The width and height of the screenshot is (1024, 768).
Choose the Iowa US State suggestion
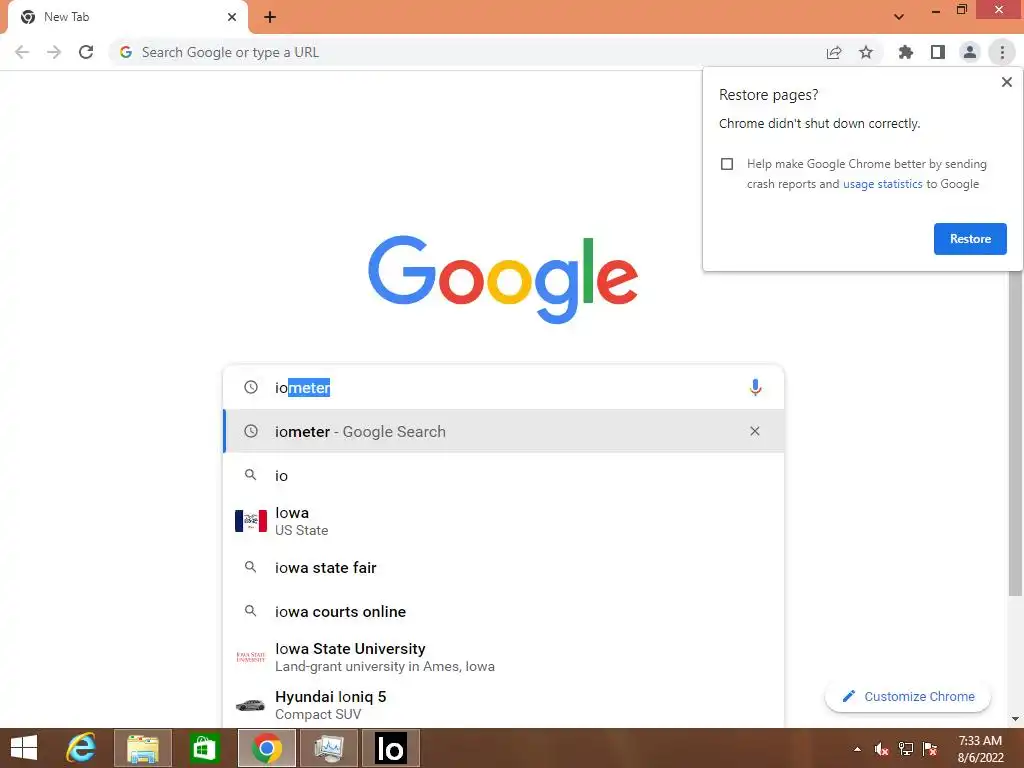coord(503,521)
